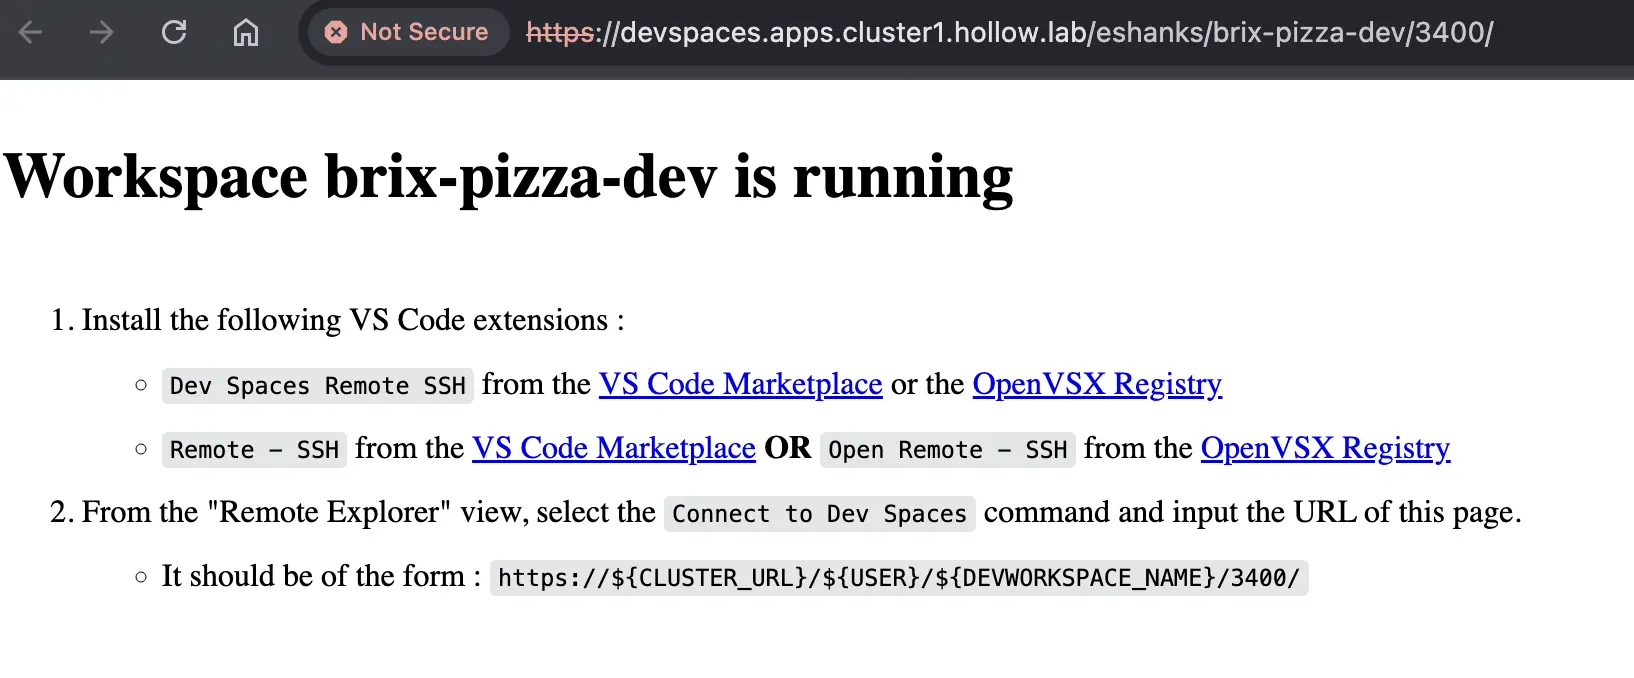Click 'Install the following VS Code extensions' text

(x=353, y=320)
